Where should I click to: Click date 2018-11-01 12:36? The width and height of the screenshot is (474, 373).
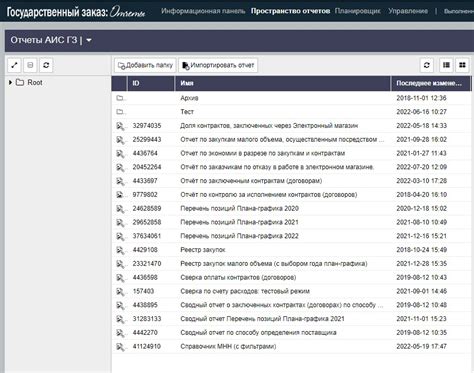421,98
